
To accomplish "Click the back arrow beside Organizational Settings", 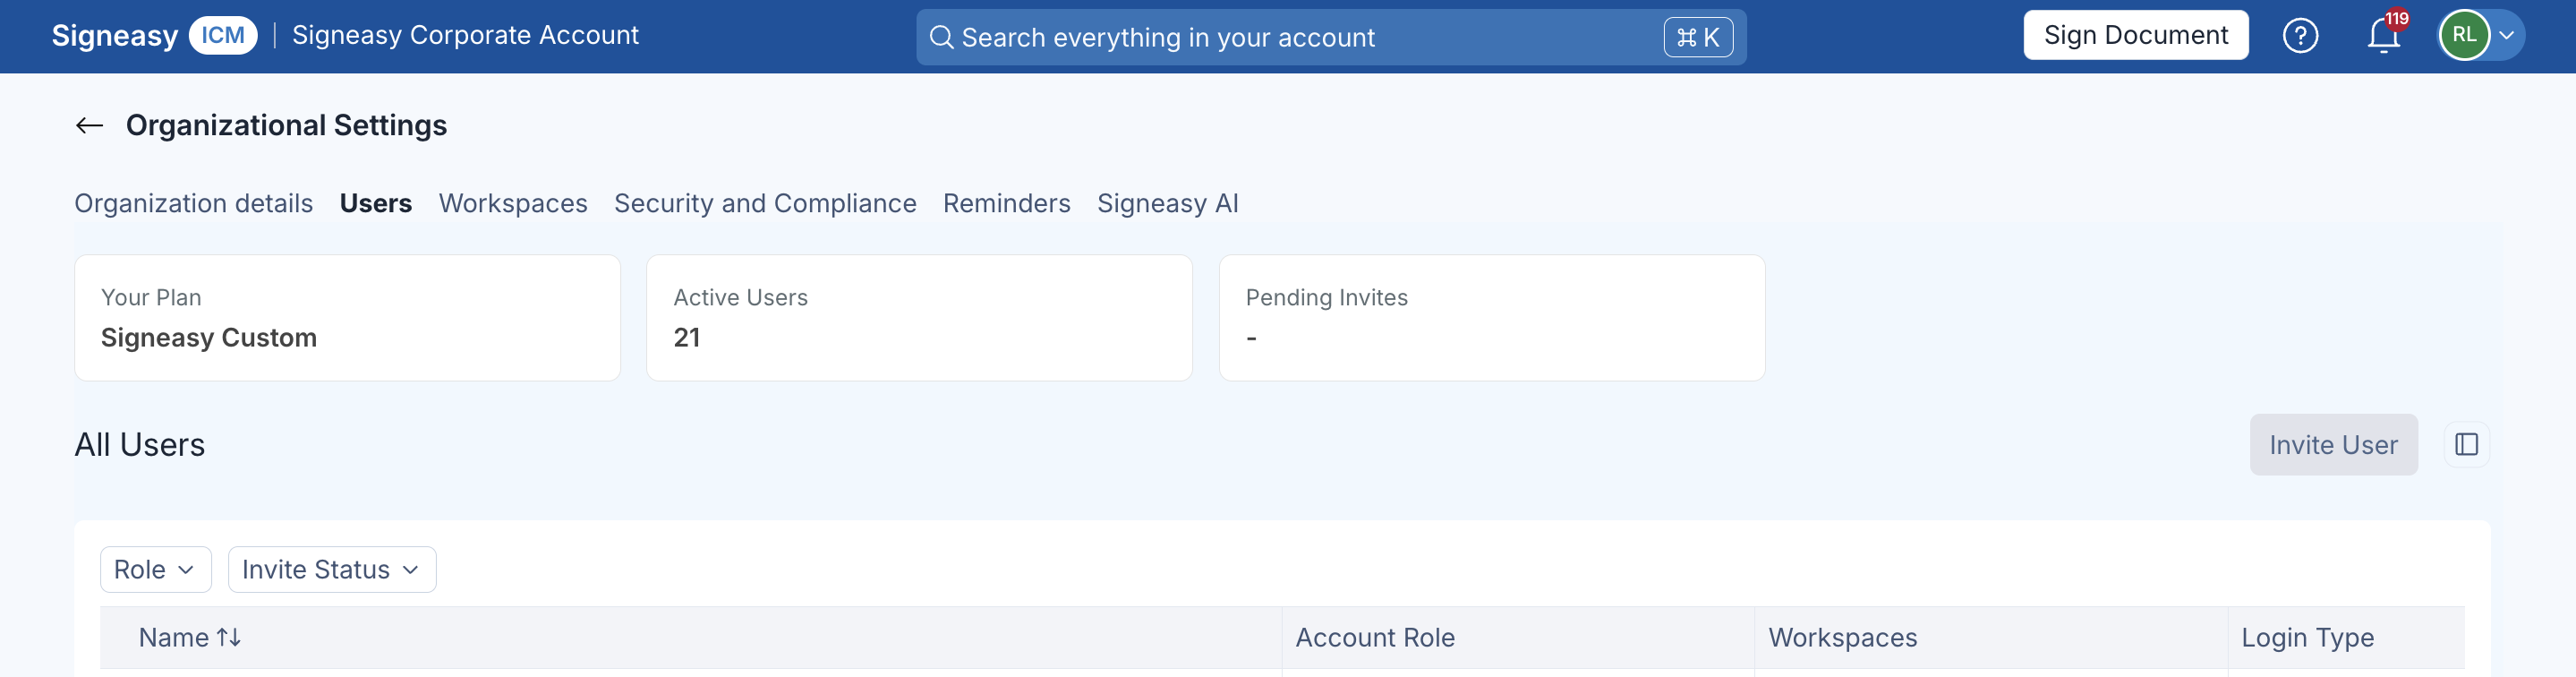I will pyautogui.click(x=90, y=125).
